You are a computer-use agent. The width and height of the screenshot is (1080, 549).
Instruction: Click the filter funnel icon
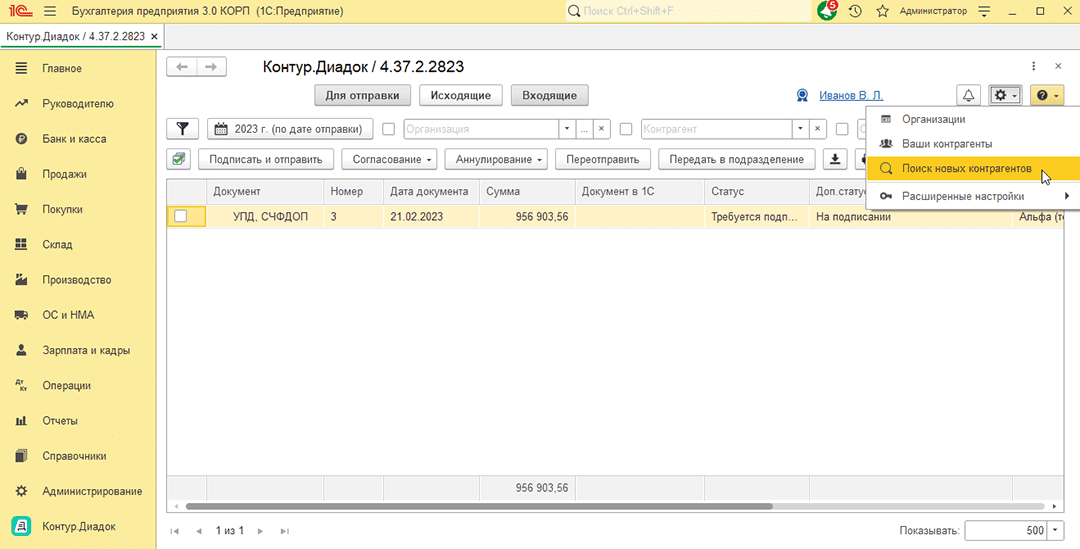[183, 129]
